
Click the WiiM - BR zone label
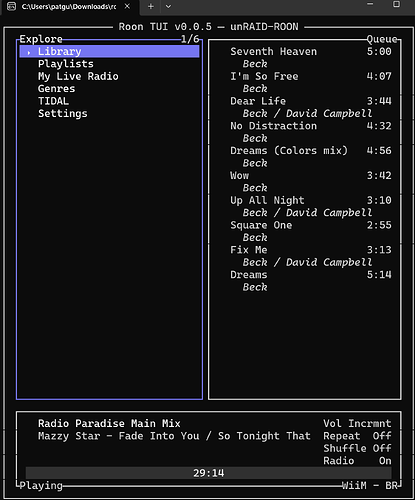click(370, 485)
